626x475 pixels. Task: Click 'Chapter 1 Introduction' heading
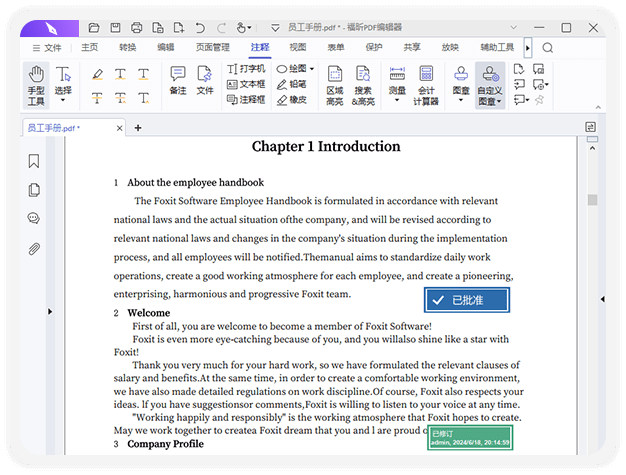coord(326,146)
